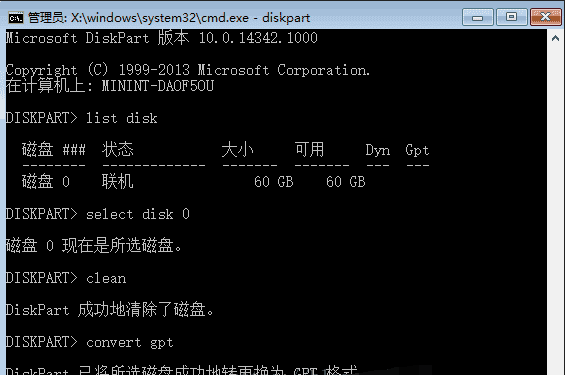The width and height of the screenshot is (565, 375).
Task: Maximize the diskpart command window
Action: pos(511,17)
